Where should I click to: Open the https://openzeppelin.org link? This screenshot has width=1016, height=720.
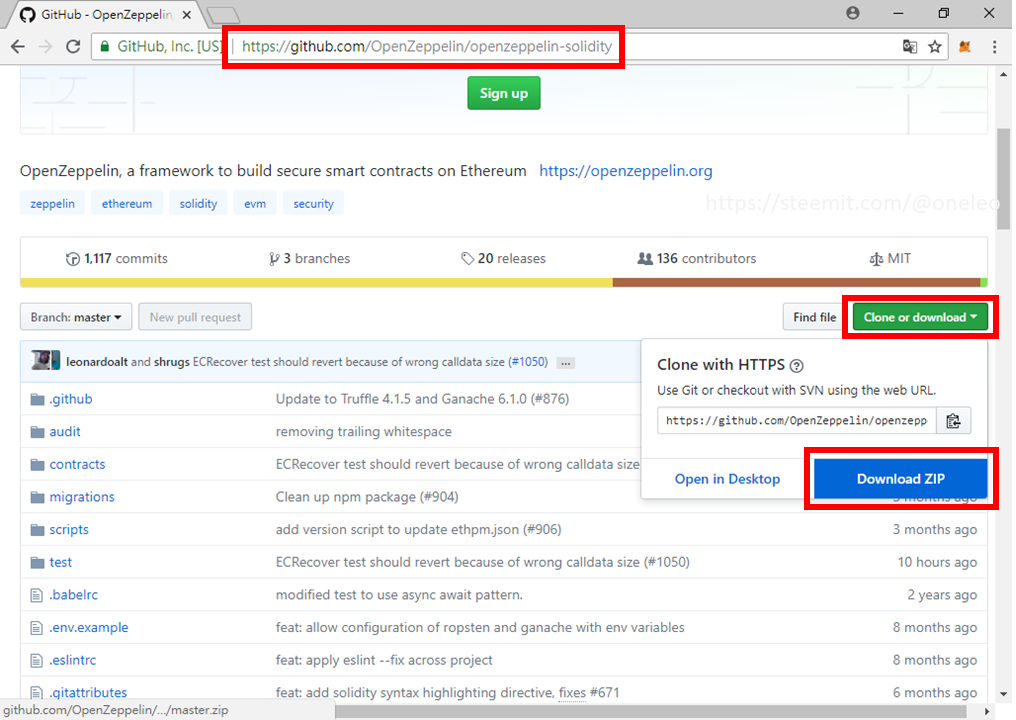click(x=625, y=171)
